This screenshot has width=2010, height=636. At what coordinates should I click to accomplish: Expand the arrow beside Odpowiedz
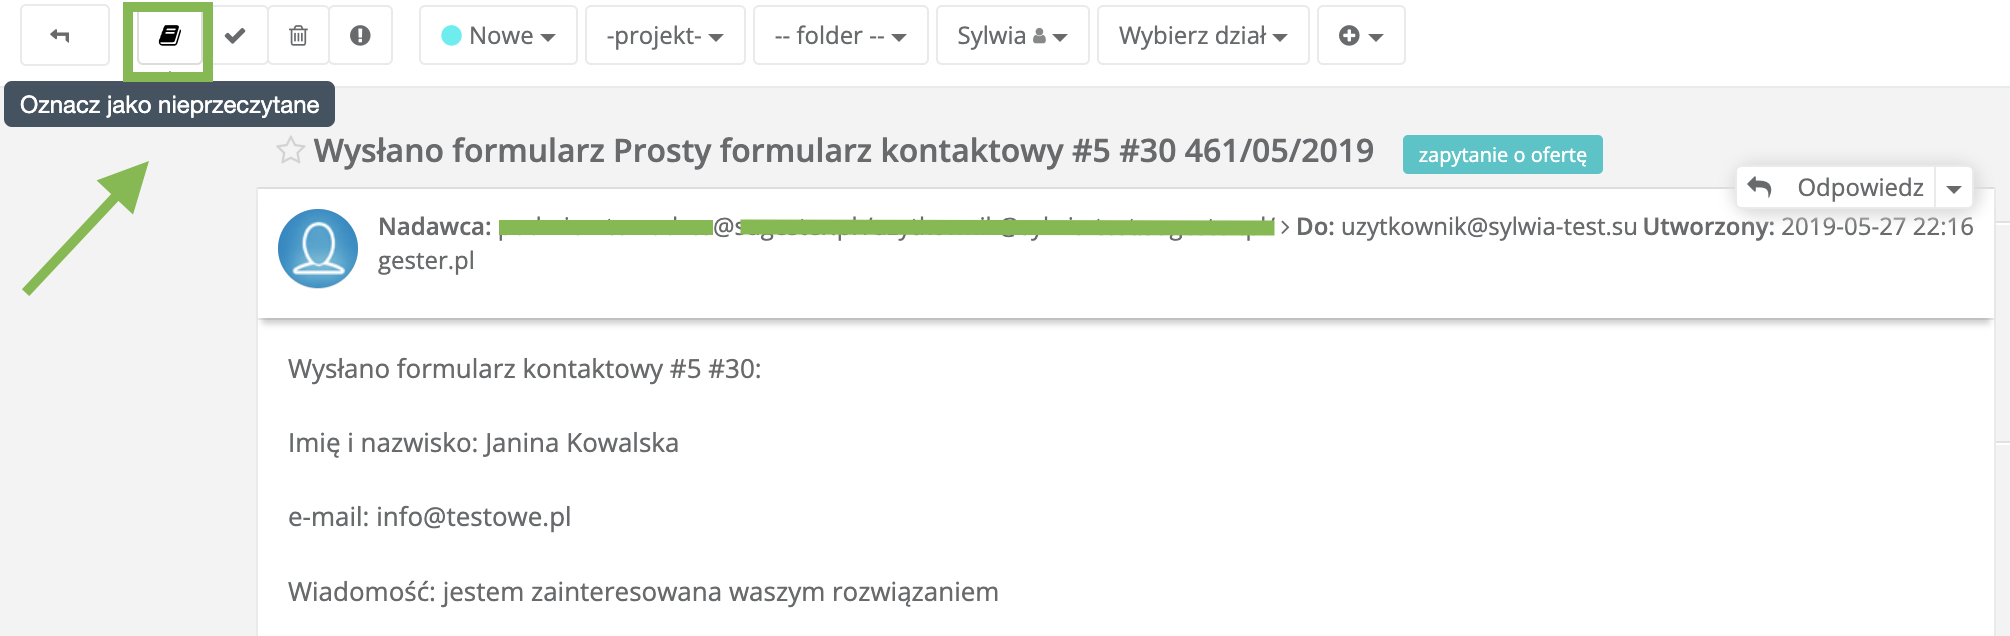tap(1954, 188)
